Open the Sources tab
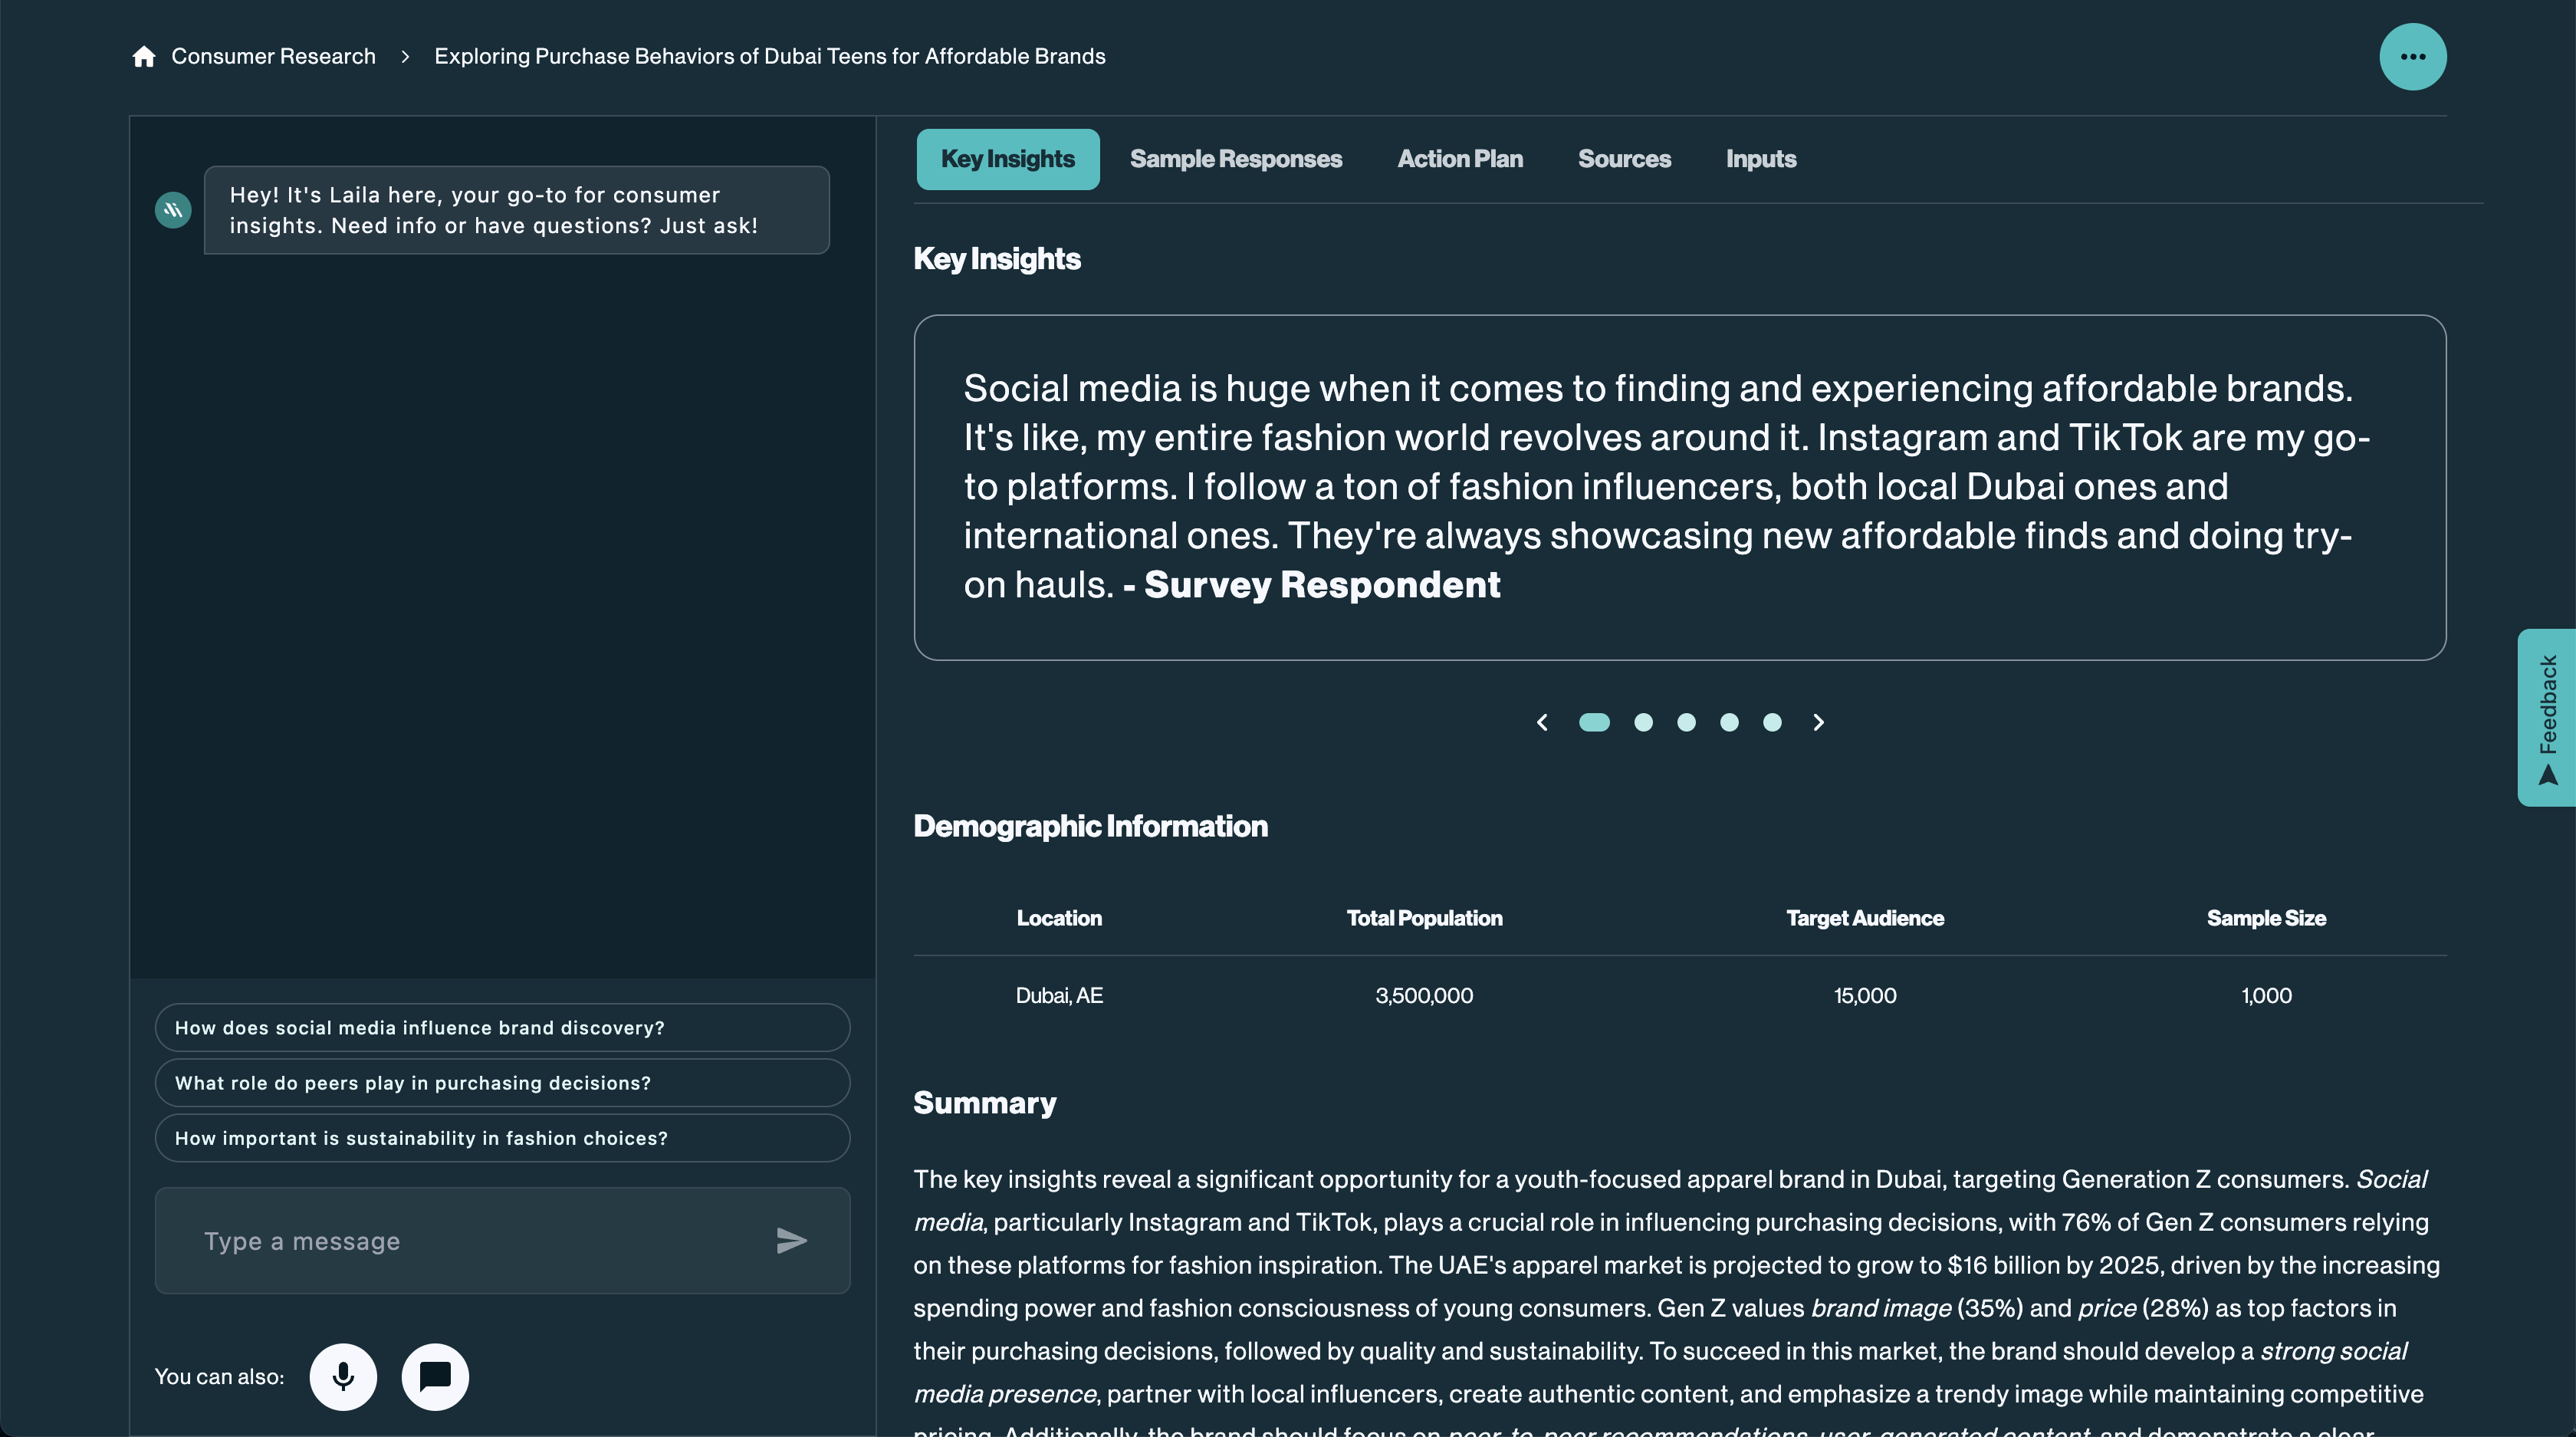Viewport: 2576px width, 1437px height. tap(1624, 159)
